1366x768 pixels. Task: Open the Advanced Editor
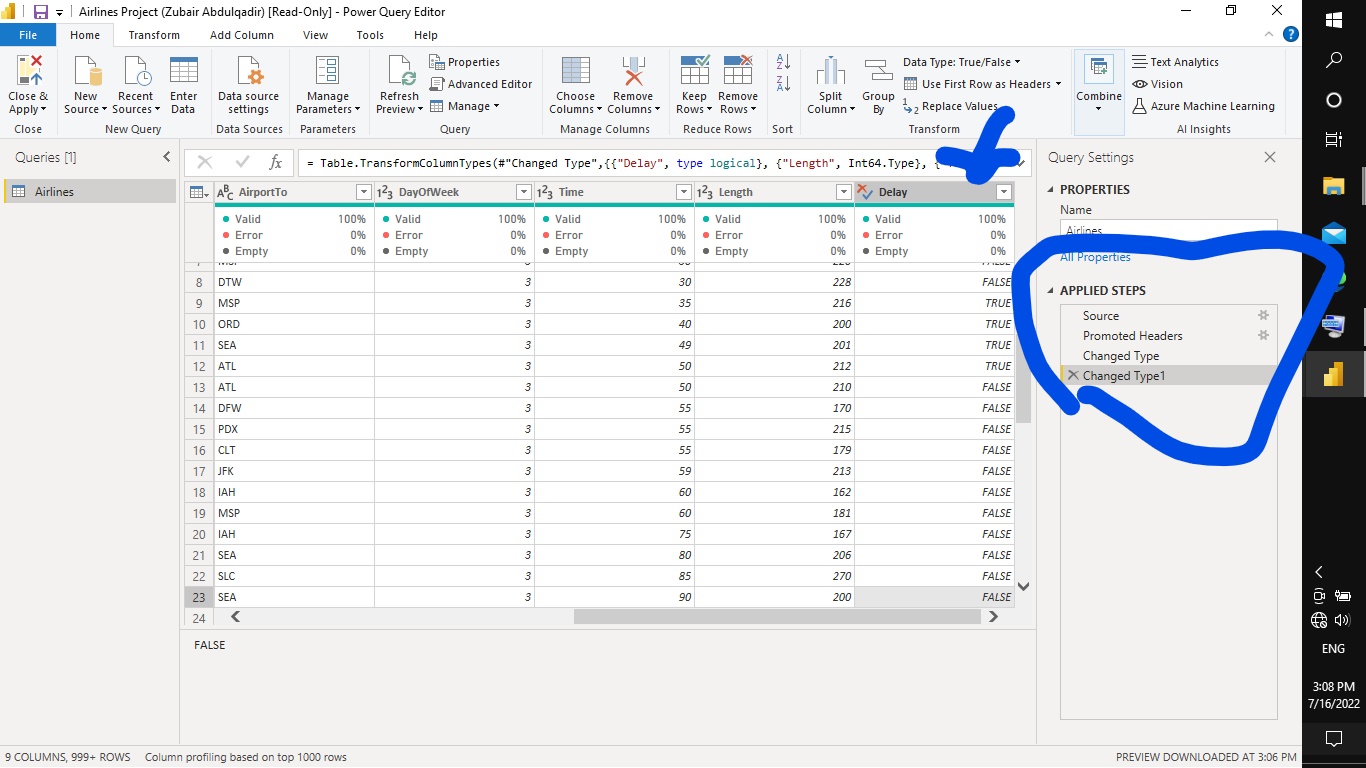click(x=481, y=84)
